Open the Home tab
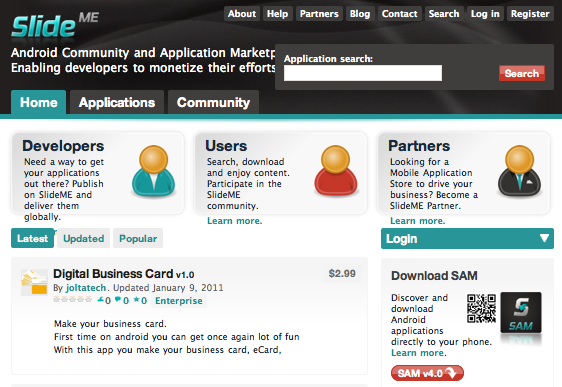The image size is (562, 387). pos(38,102)
